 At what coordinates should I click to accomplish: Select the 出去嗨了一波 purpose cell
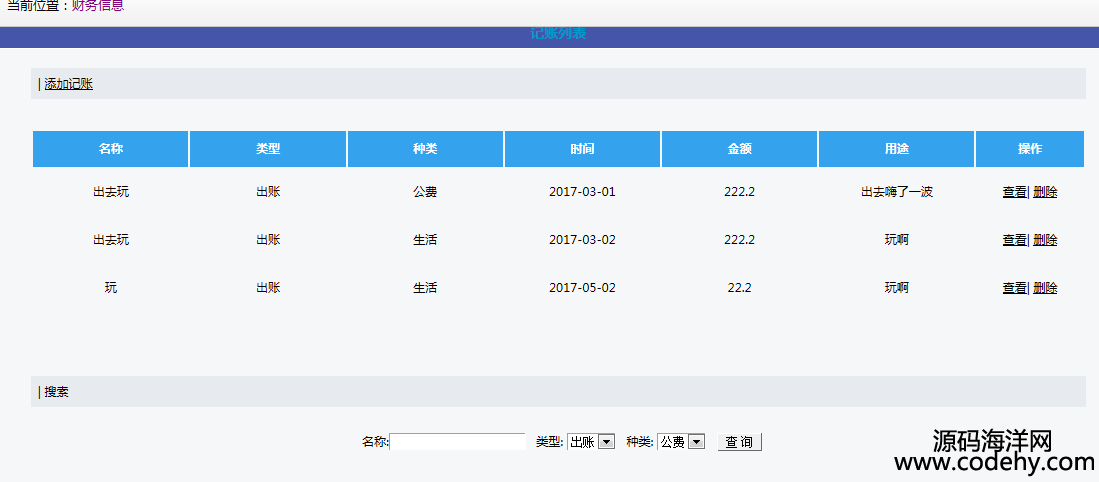click(x=896, y=192)
